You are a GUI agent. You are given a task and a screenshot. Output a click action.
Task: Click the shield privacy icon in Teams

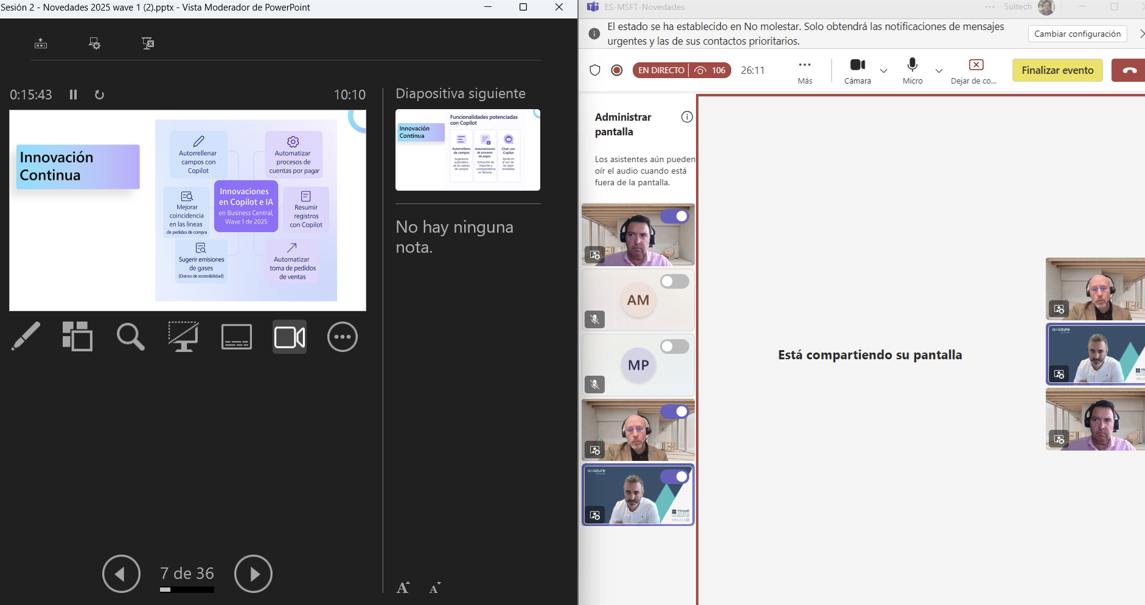coord(595,70)
